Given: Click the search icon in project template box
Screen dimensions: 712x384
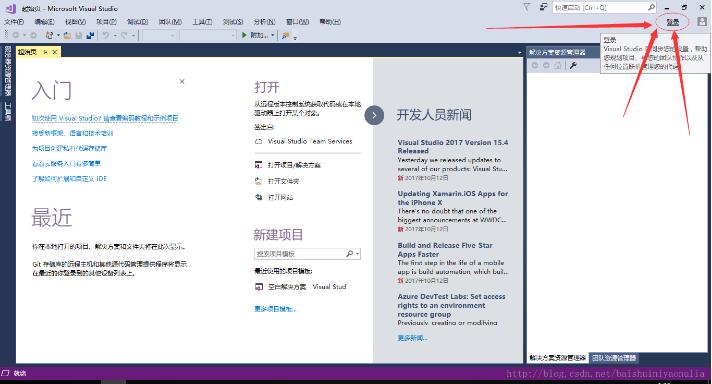Looking at the screenshot, I should (349, 254).
